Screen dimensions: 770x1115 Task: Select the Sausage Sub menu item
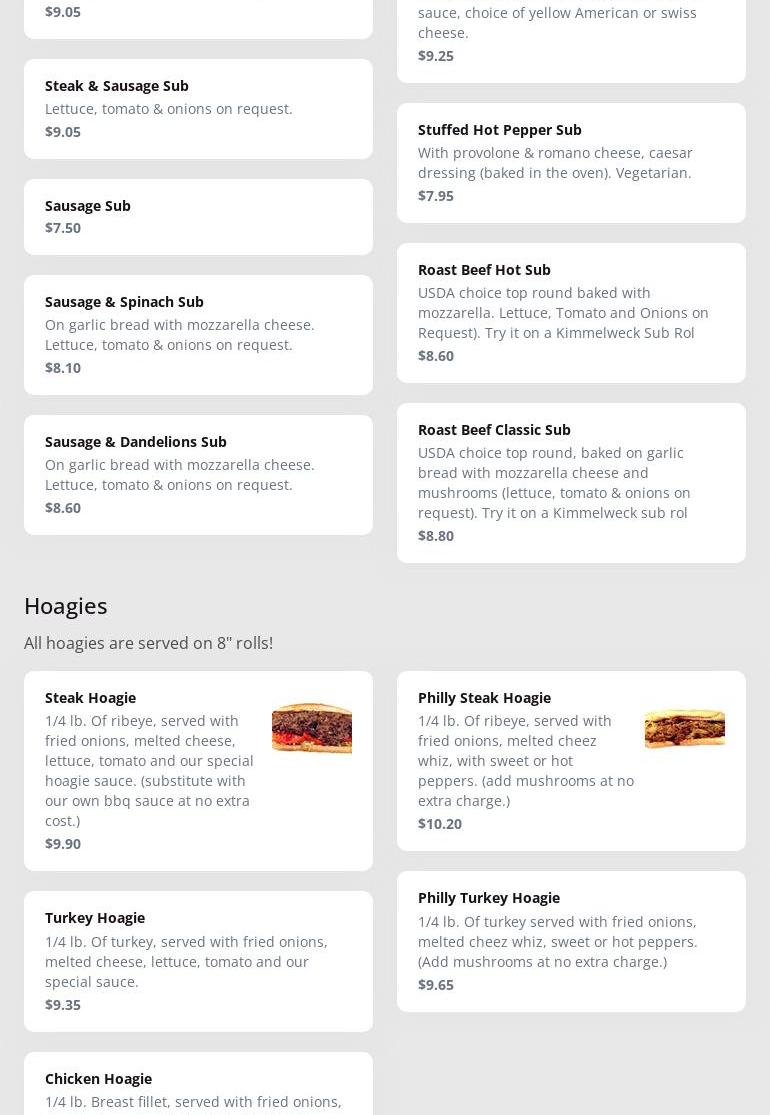point(198,216)
